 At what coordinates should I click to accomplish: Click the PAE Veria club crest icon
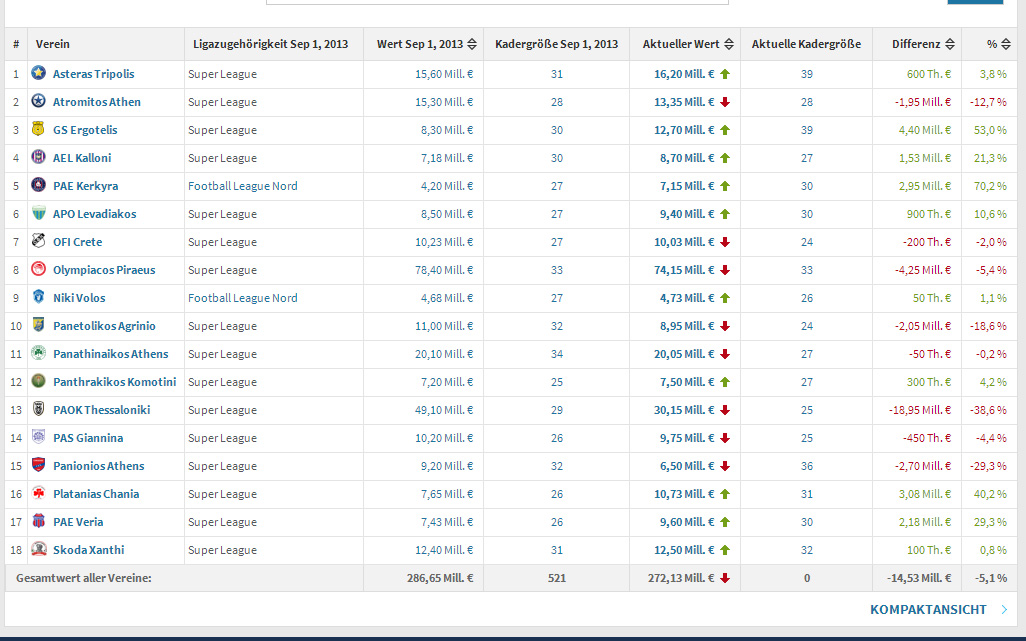(39, 521)
